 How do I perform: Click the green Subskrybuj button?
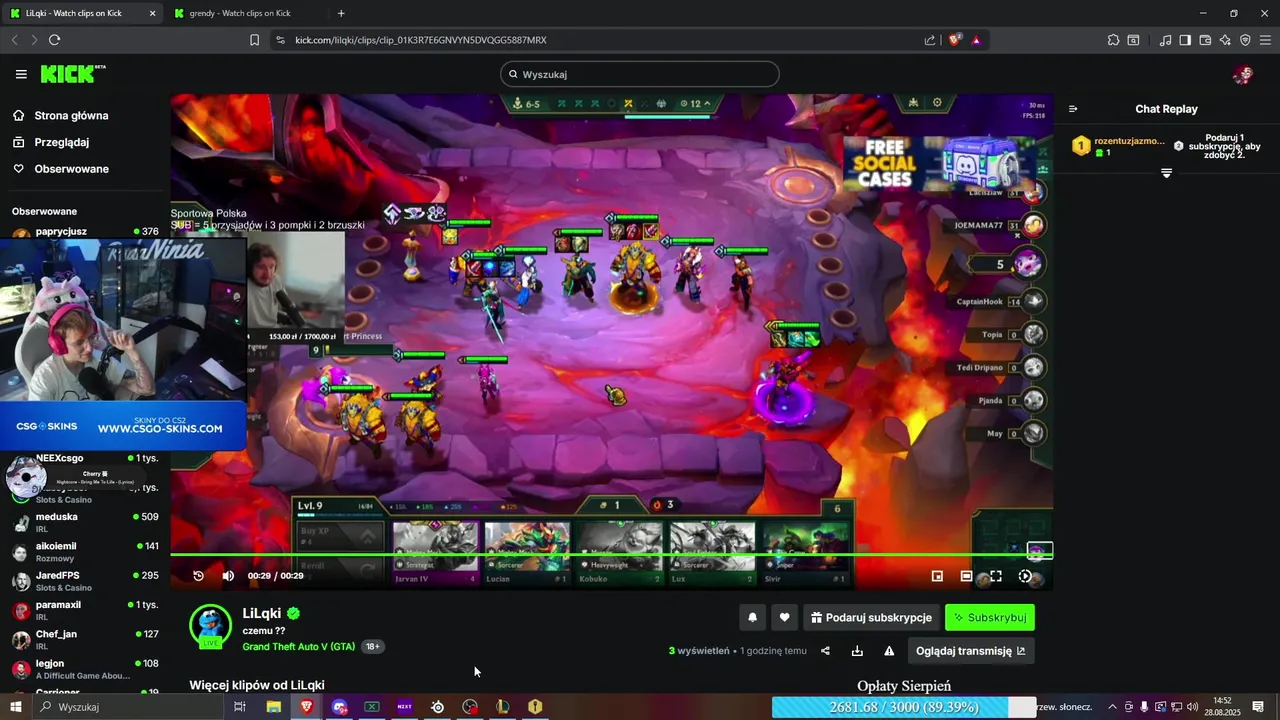pyautogui.click(x=990, y=618)
